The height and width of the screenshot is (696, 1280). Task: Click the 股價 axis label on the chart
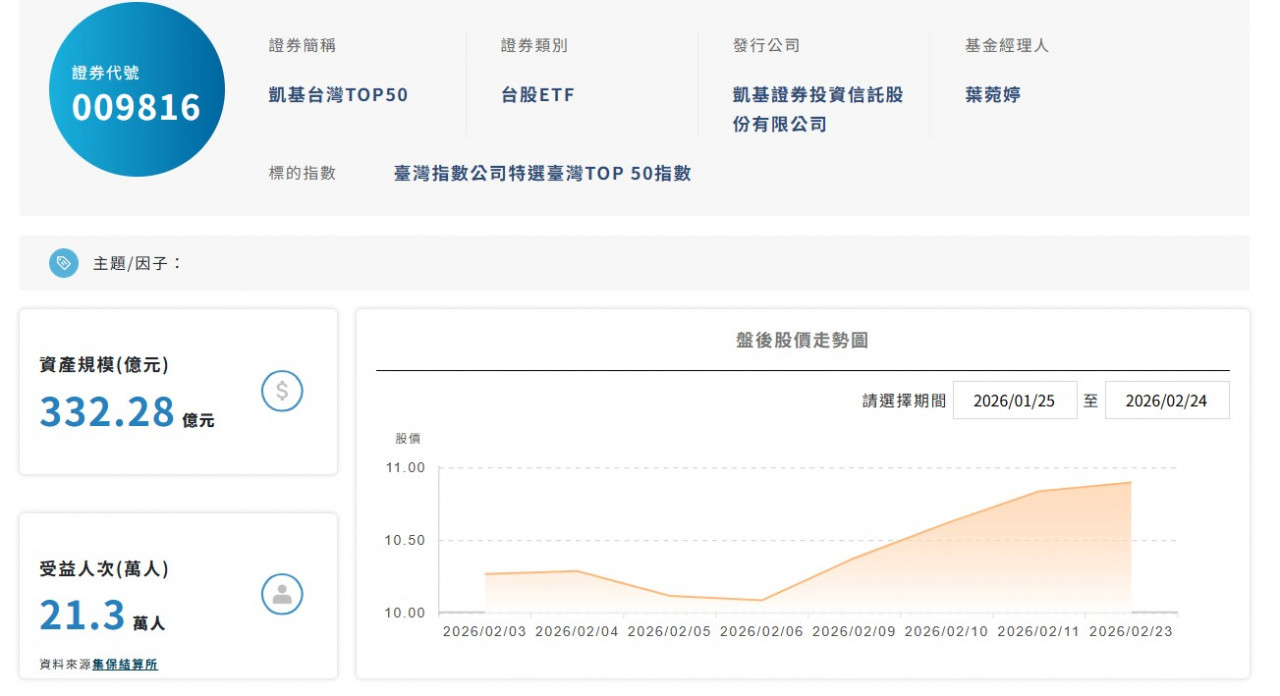(406, 438)
